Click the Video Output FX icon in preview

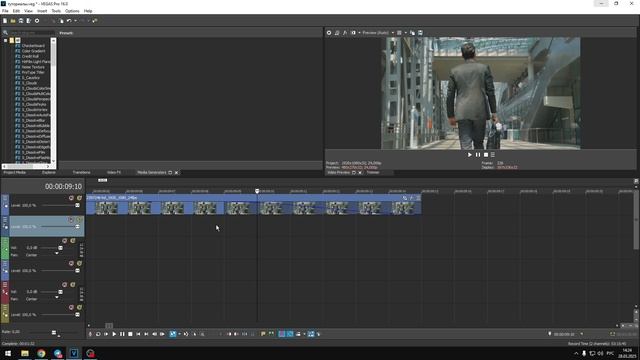[x=345, y=33]
